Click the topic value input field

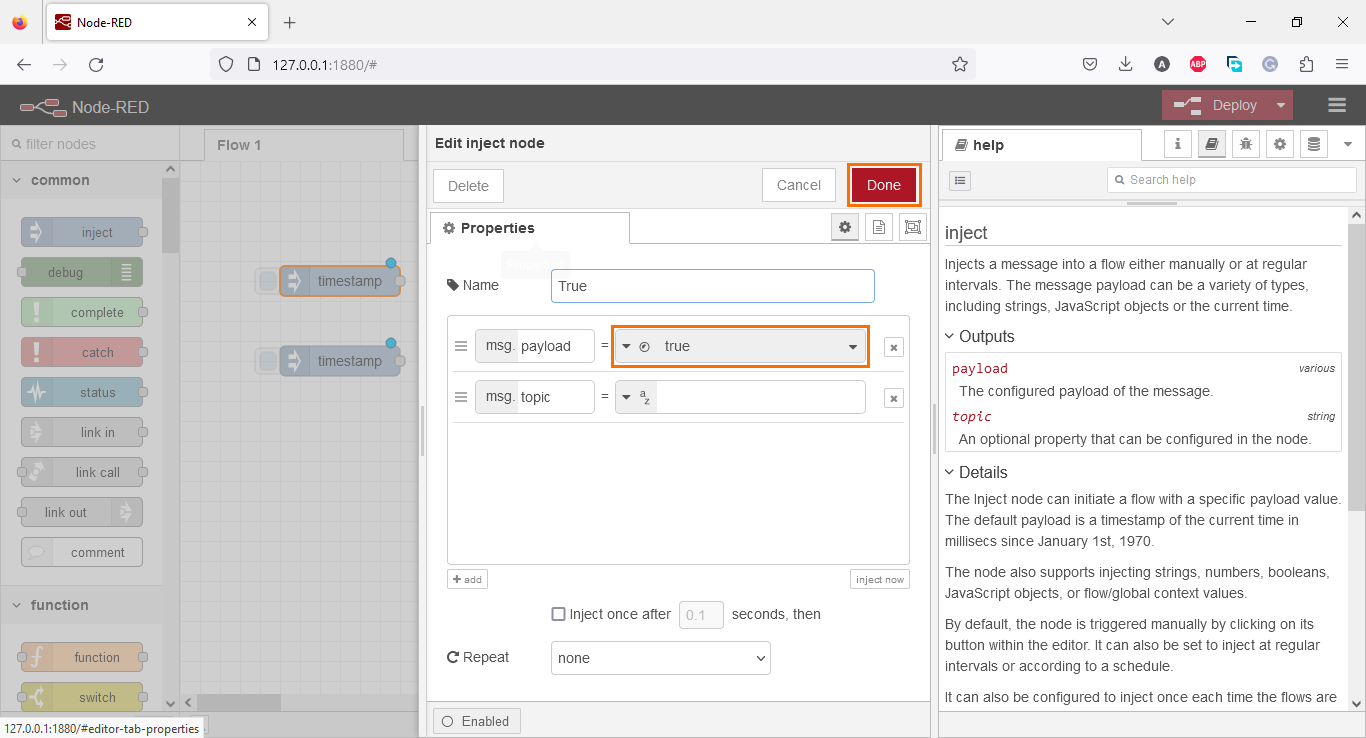point(761,397)
